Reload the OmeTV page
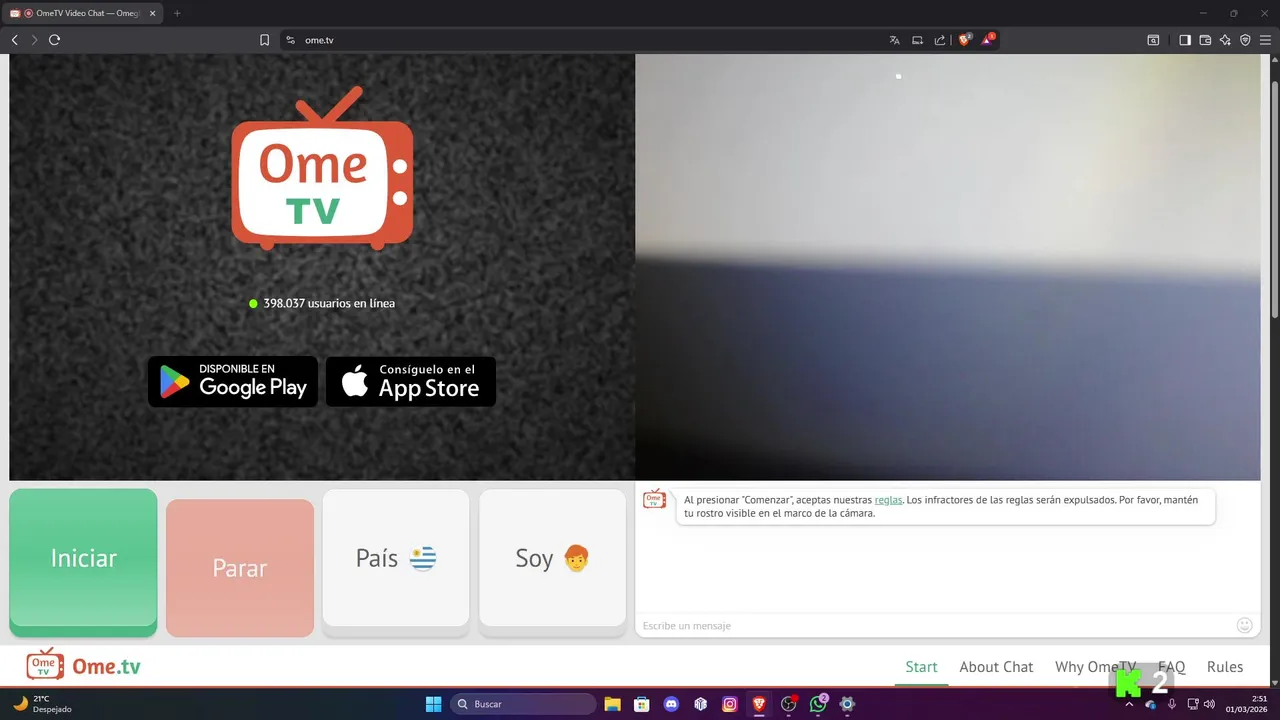Viewport: 1280px width, 720px height. coord(55,40)
